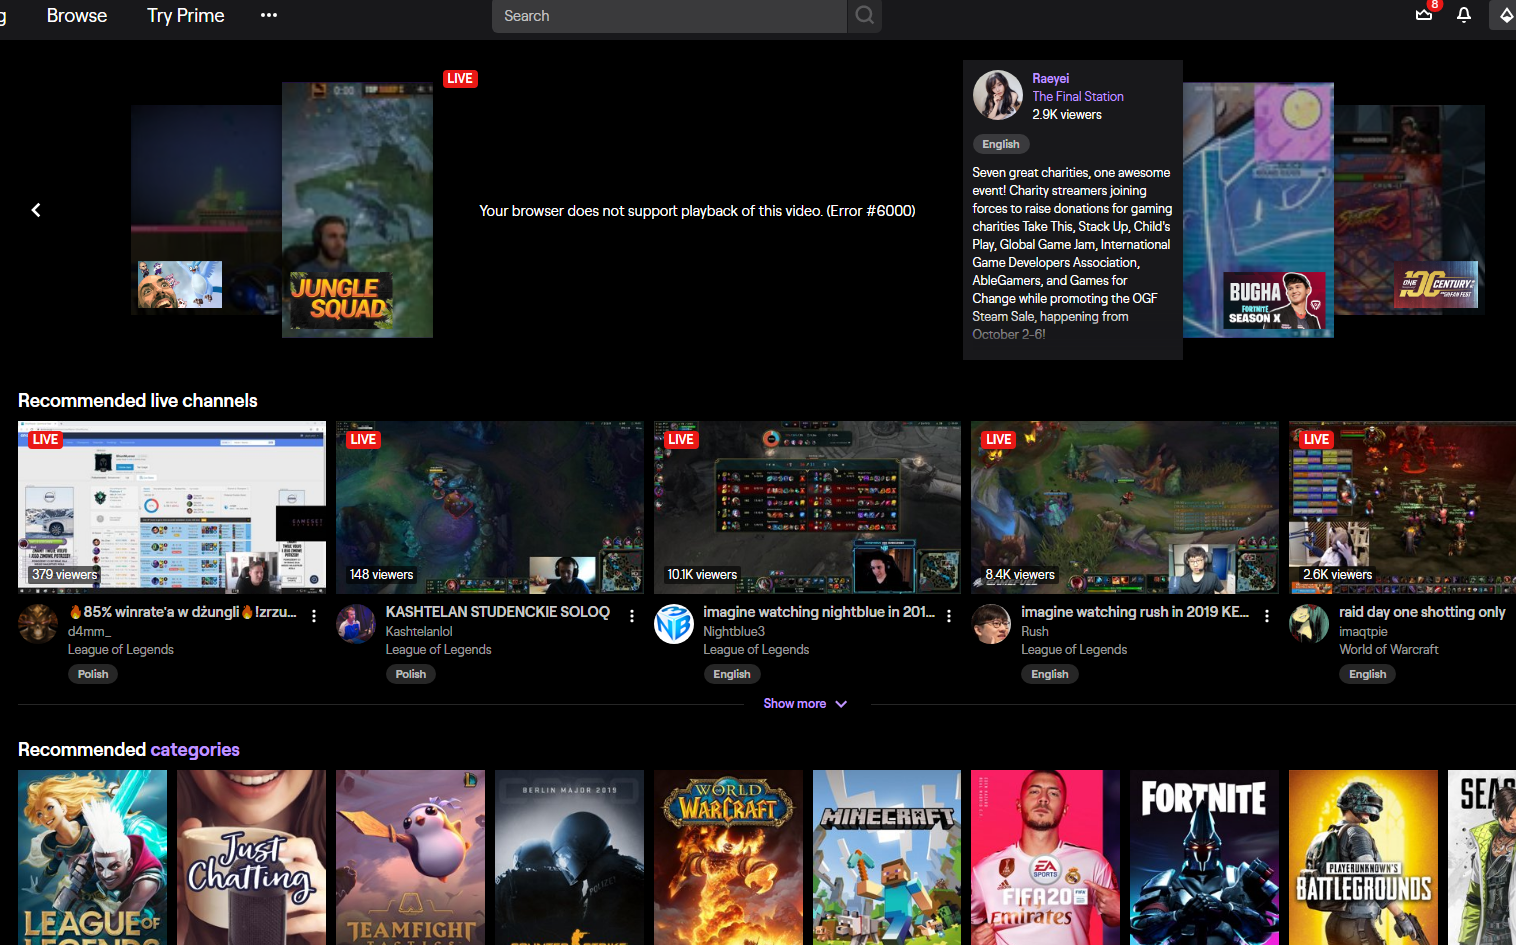Image resolution: width=1516 pixels, height=945 pixels.
Task: Click Kashtelanlol channel avatar
Action: tap(356, 624)
